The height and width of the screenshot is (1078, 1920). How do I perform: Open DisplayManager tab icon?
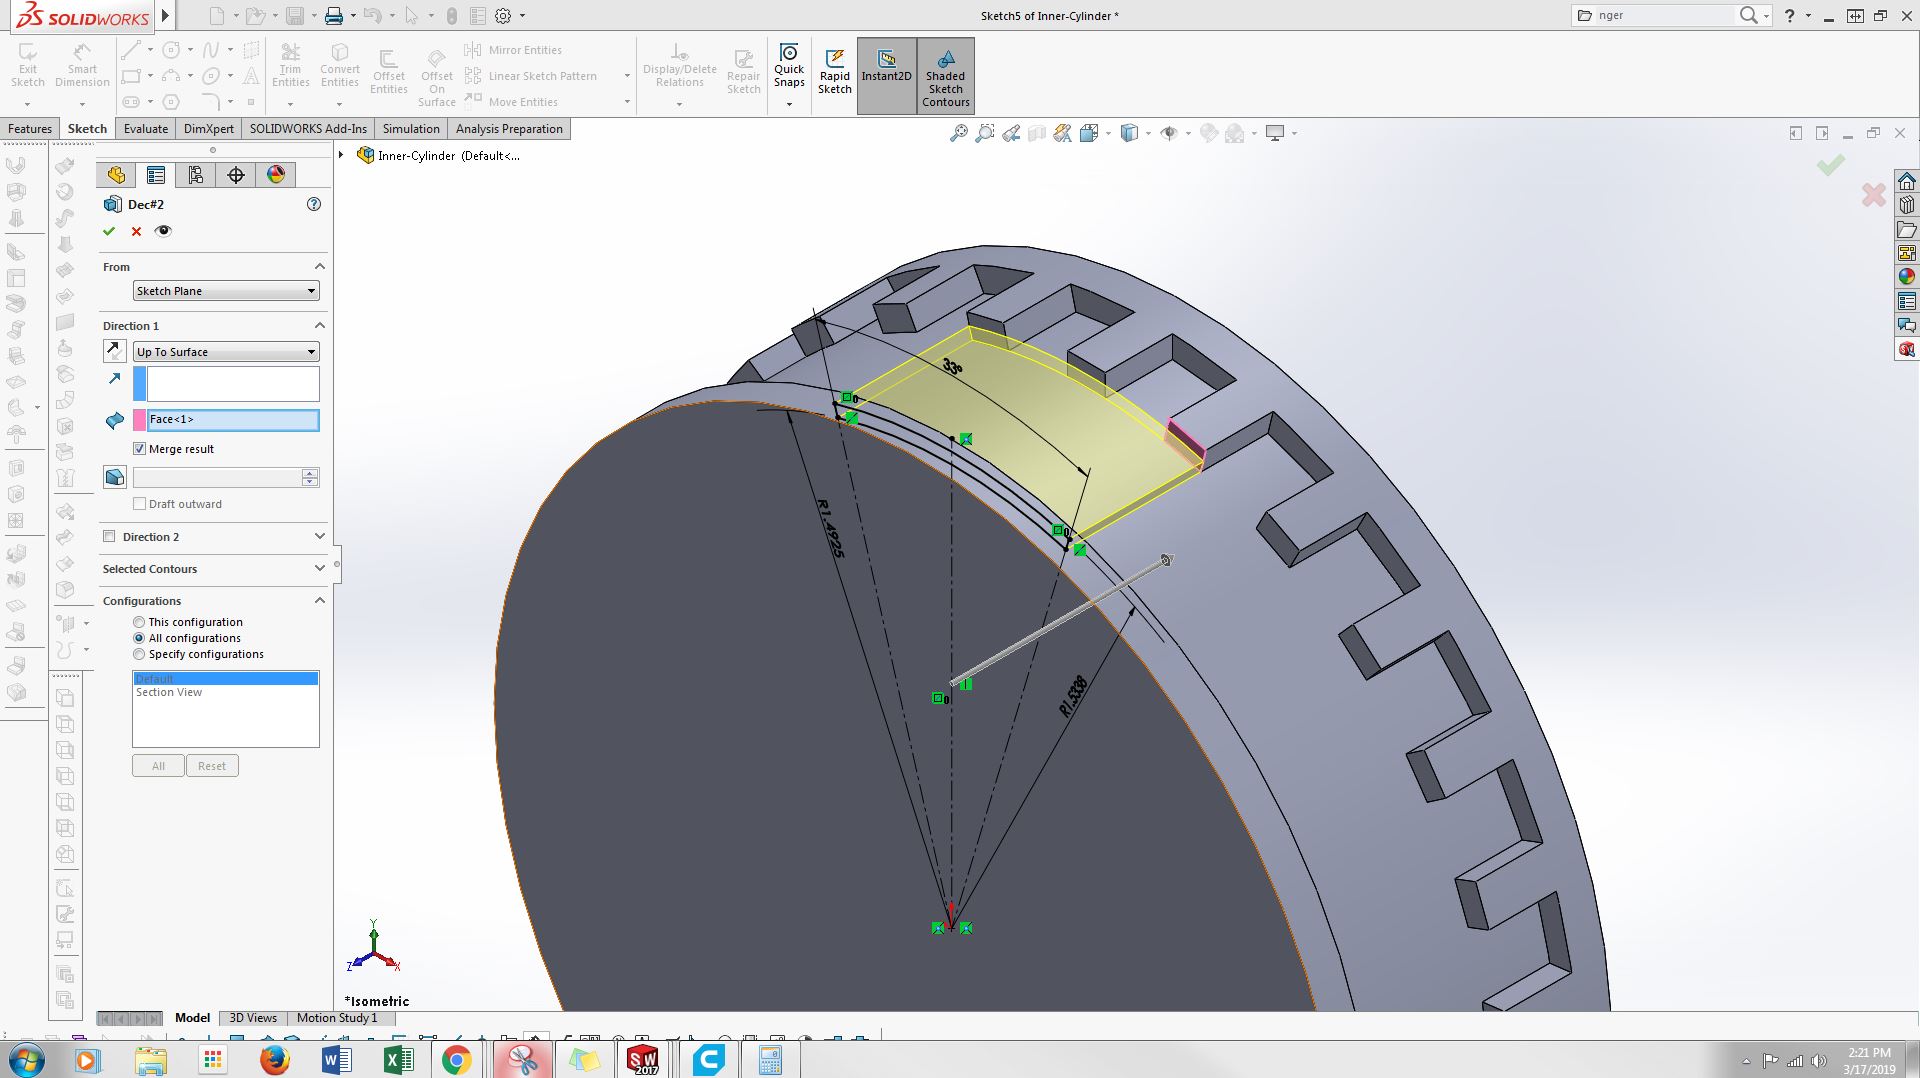[276, 175]
